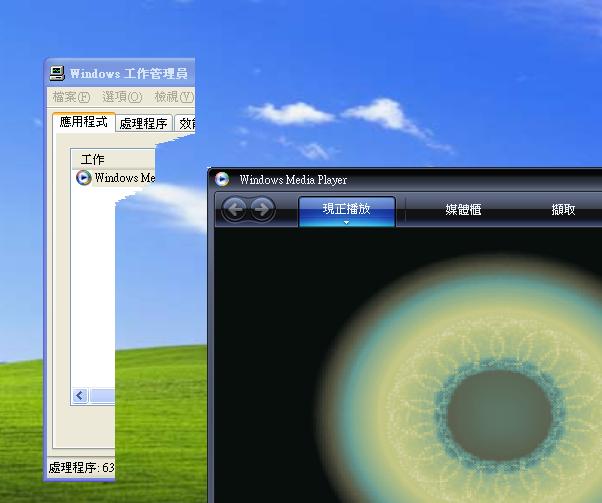Screen dimensions: 602x503
Task: Switch to the 處理程序 tab
Action: pyautogui.click(x=144, y=124)
